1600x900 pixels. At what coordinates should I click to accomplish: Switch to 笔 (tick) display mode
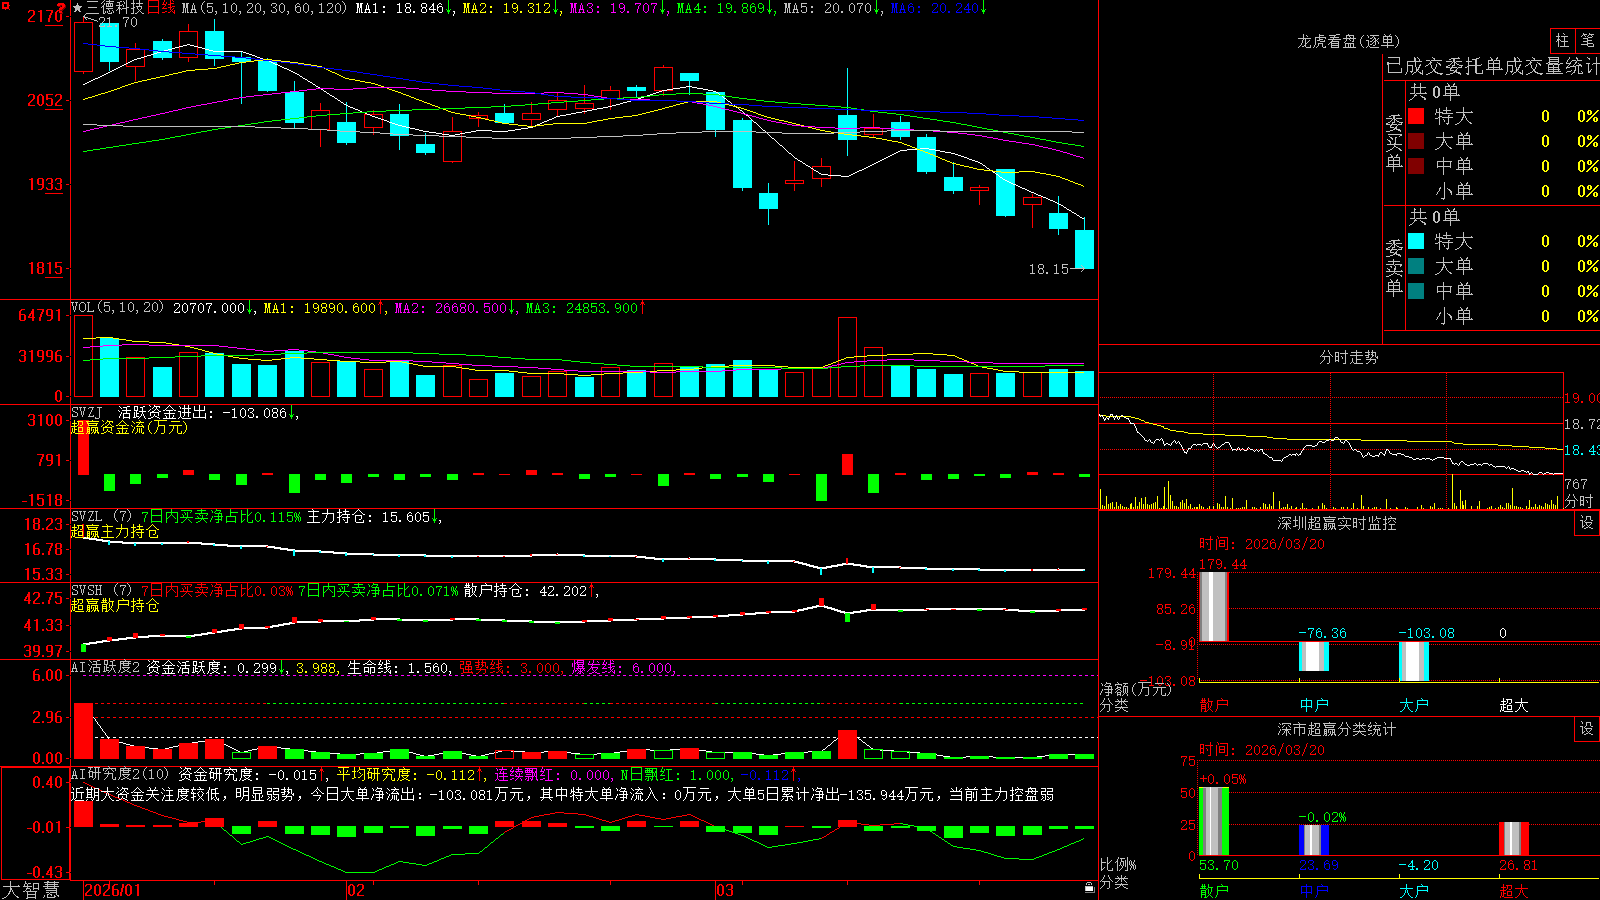click(x=1588, y=40)
